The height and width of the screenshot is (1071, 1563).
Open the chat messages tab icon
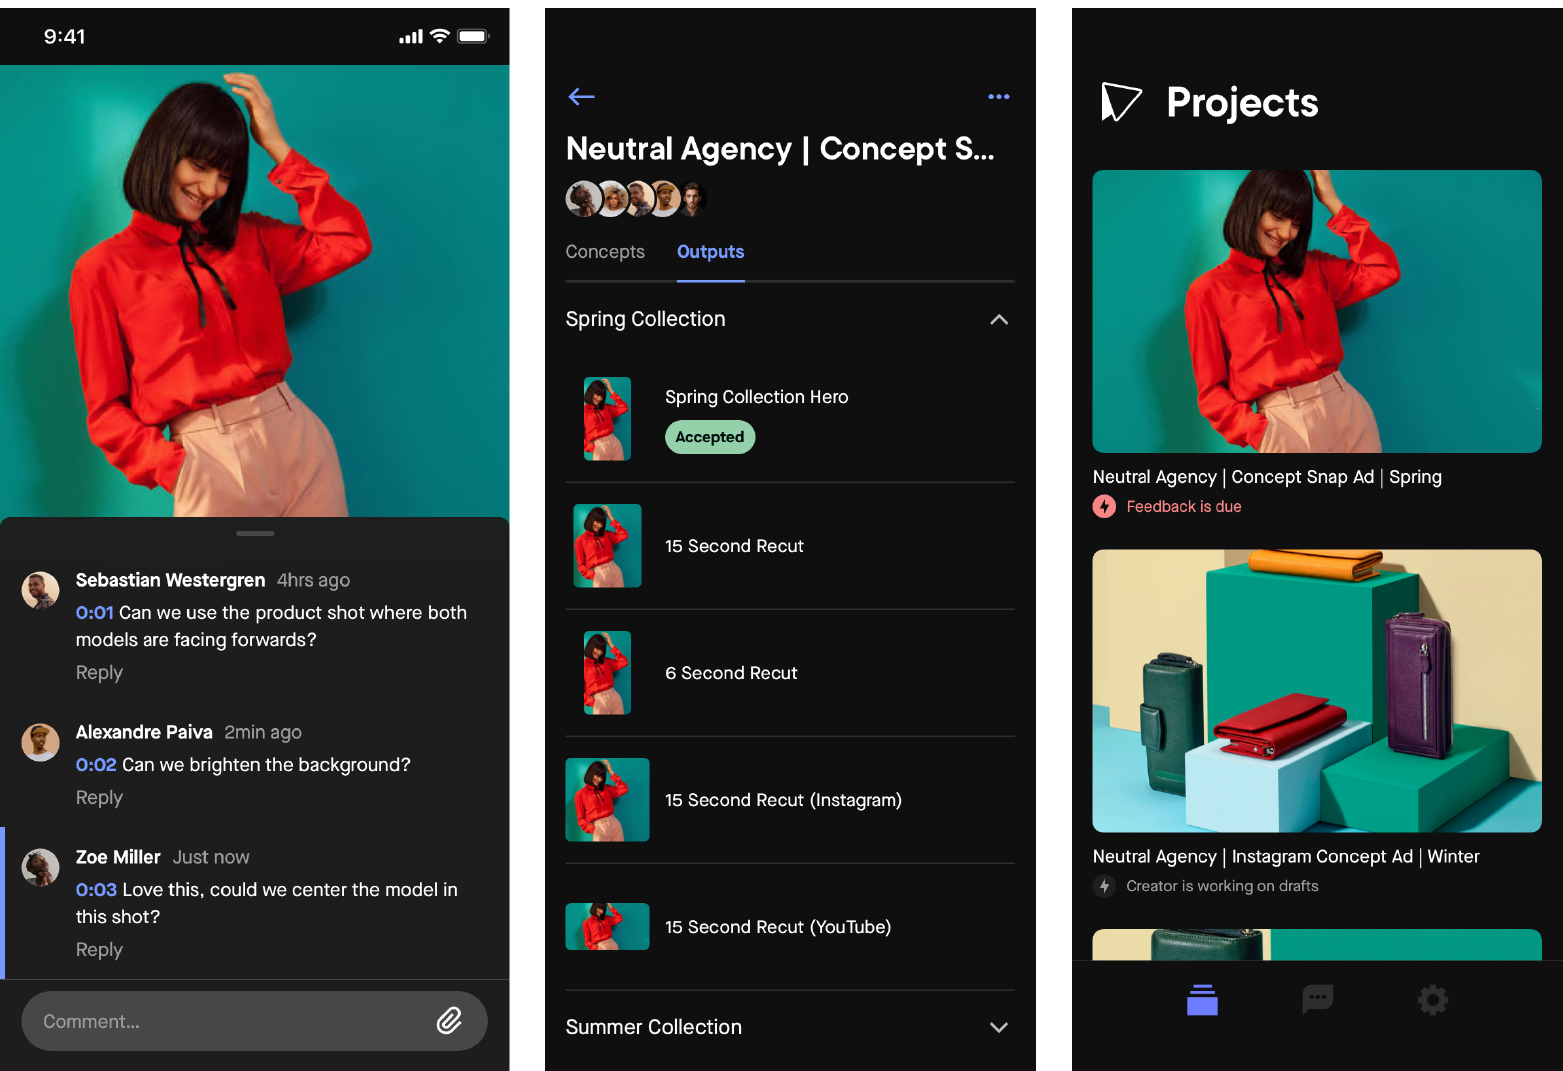pos(1317,999)
